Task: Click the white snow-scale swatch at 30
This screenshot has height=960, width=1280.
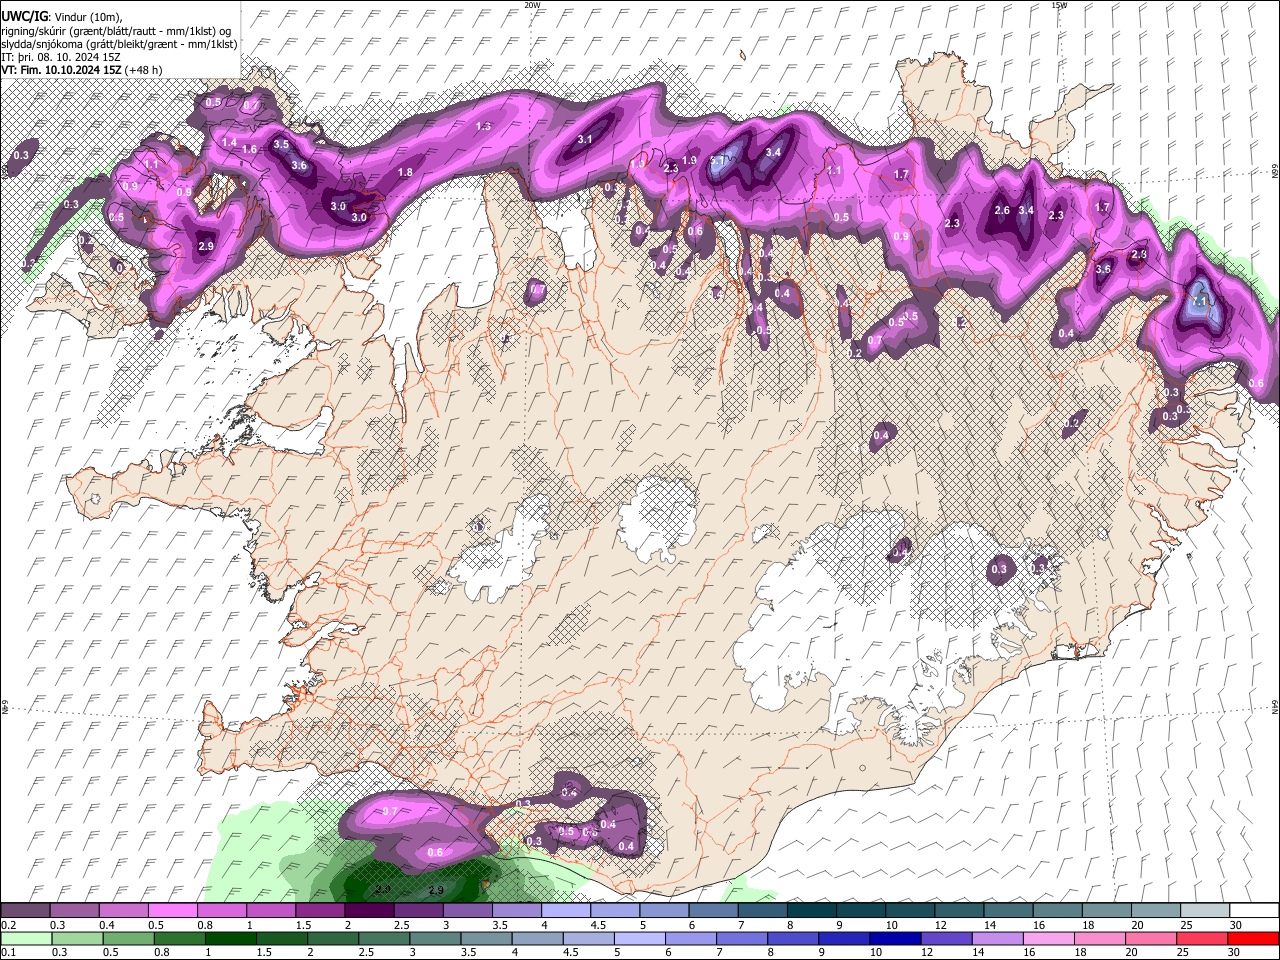Action: pos(1255,911)
